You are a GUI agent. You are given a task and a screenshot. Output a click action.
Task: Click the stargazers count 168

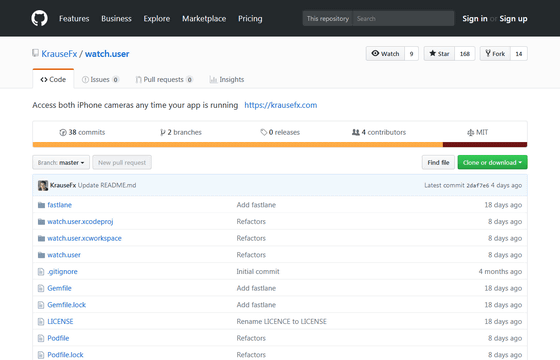(x=465, y=54)
